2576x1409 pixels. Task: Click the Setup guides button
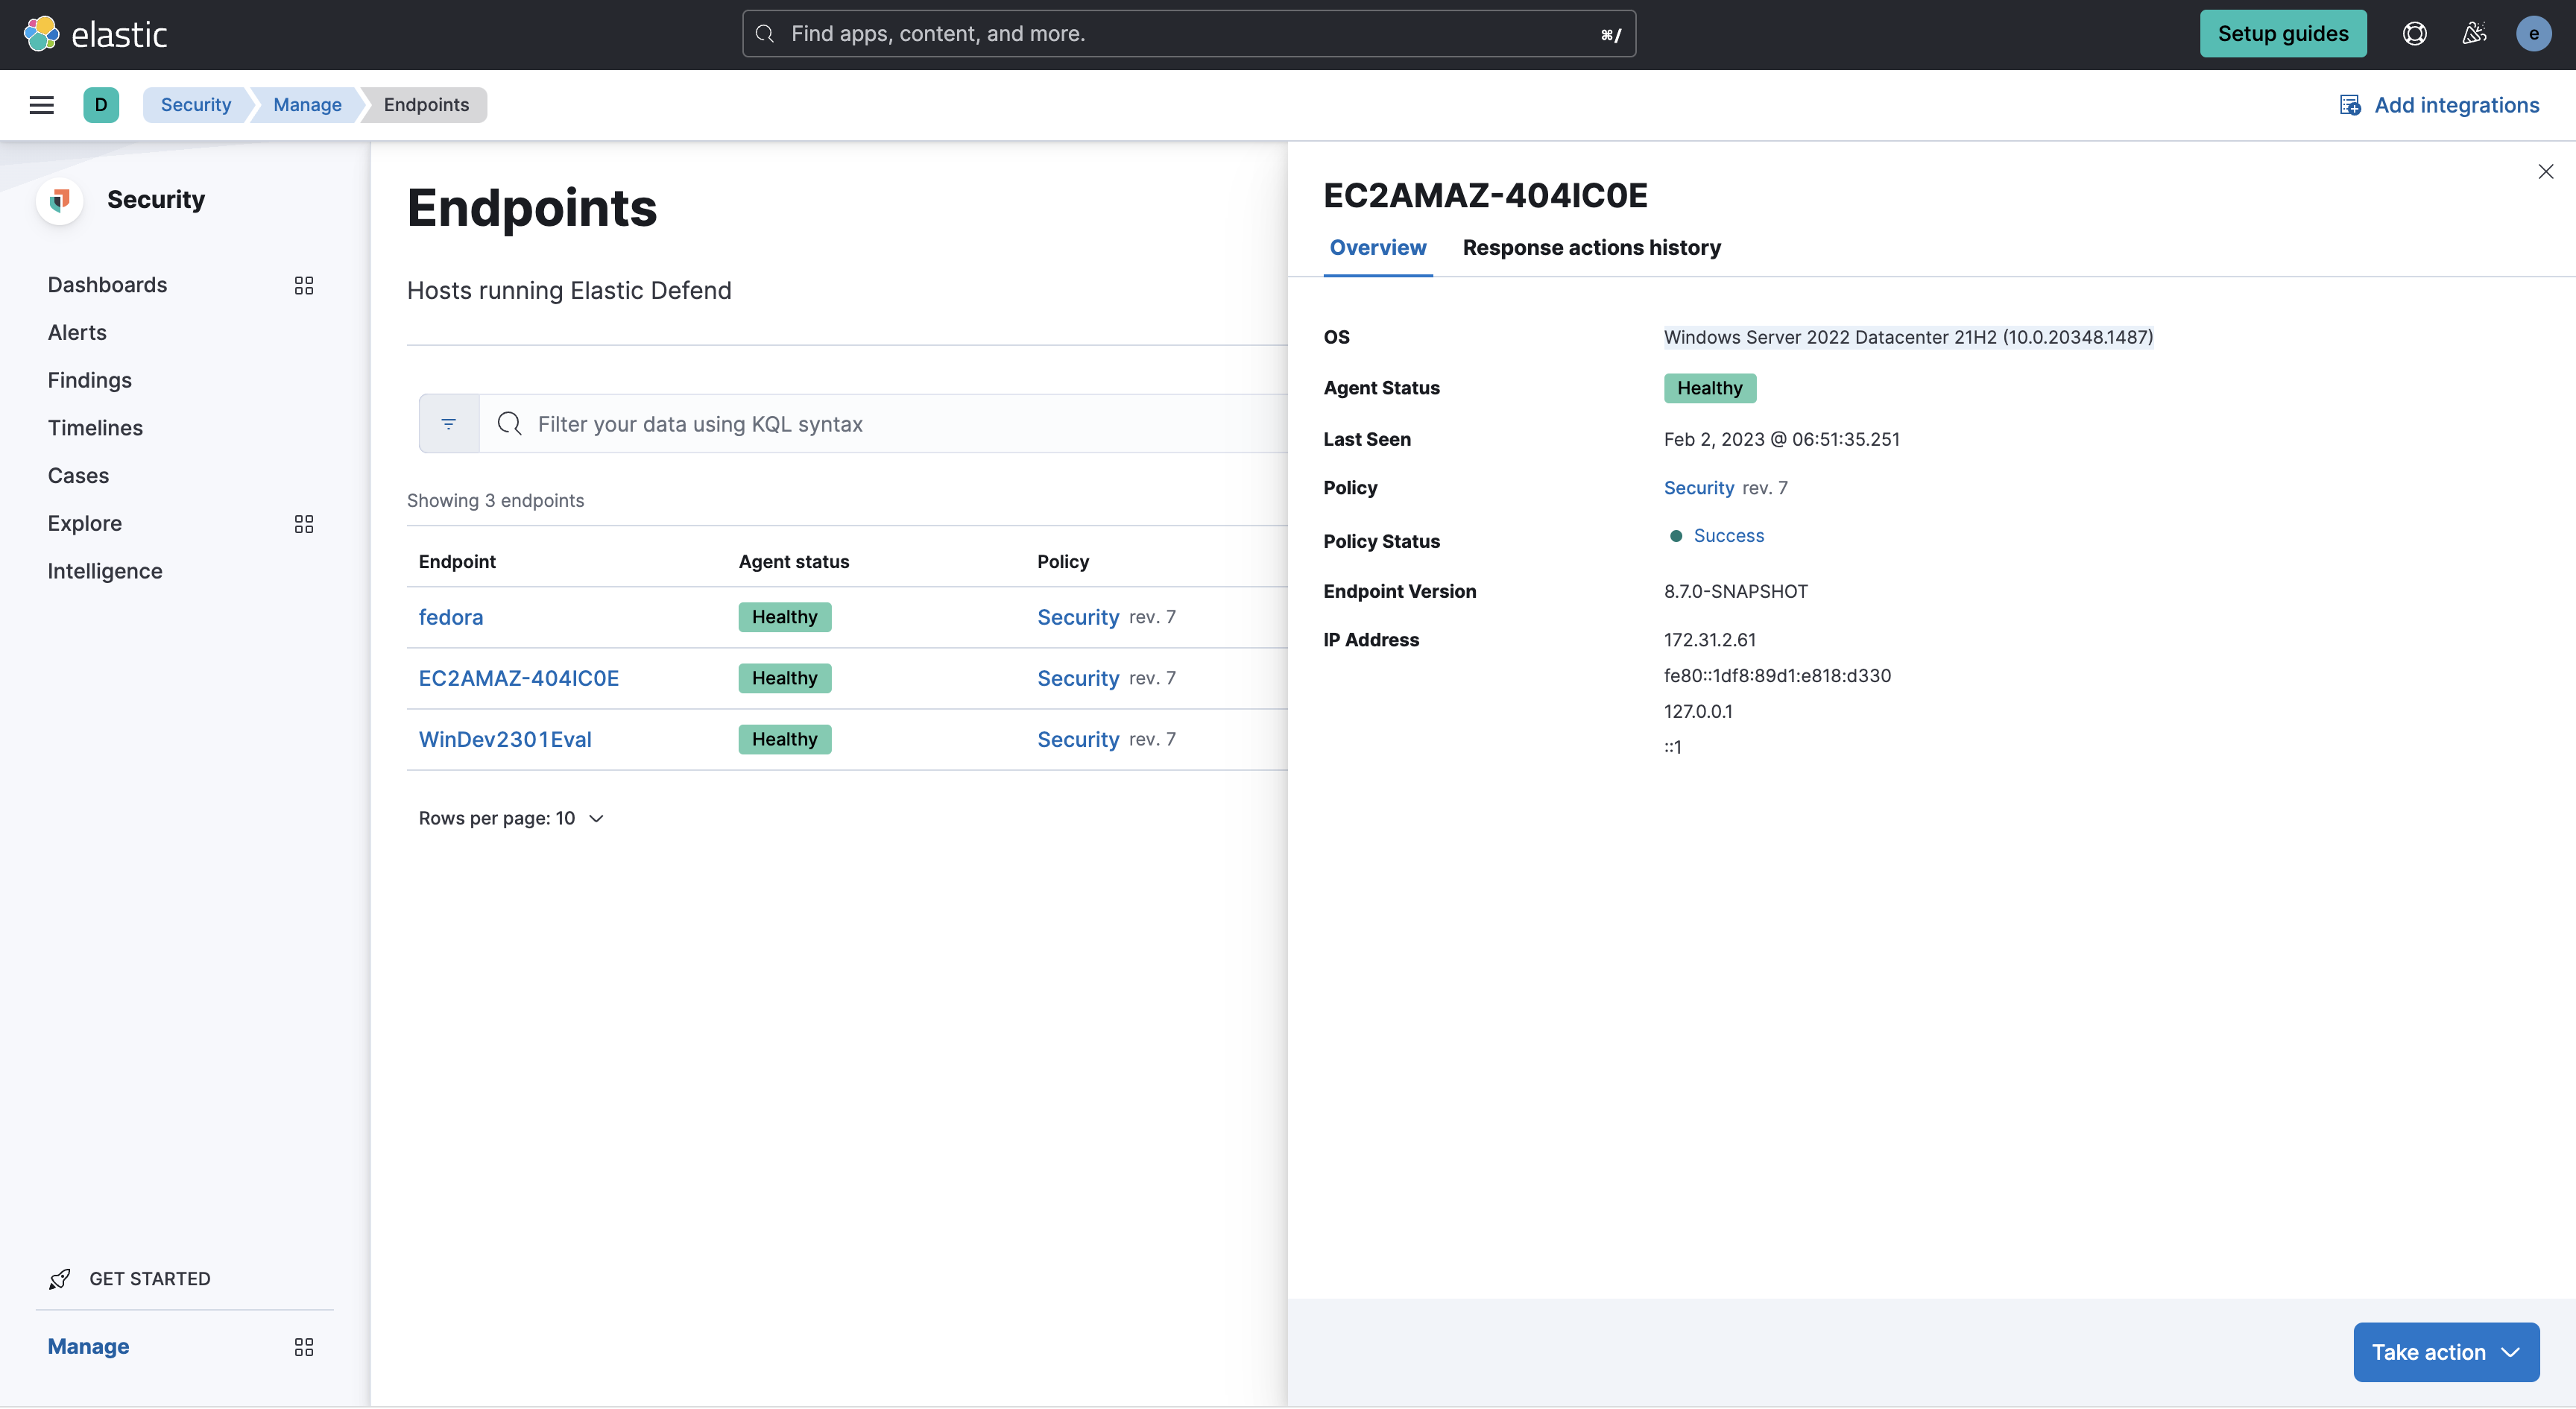[2283, 33]
